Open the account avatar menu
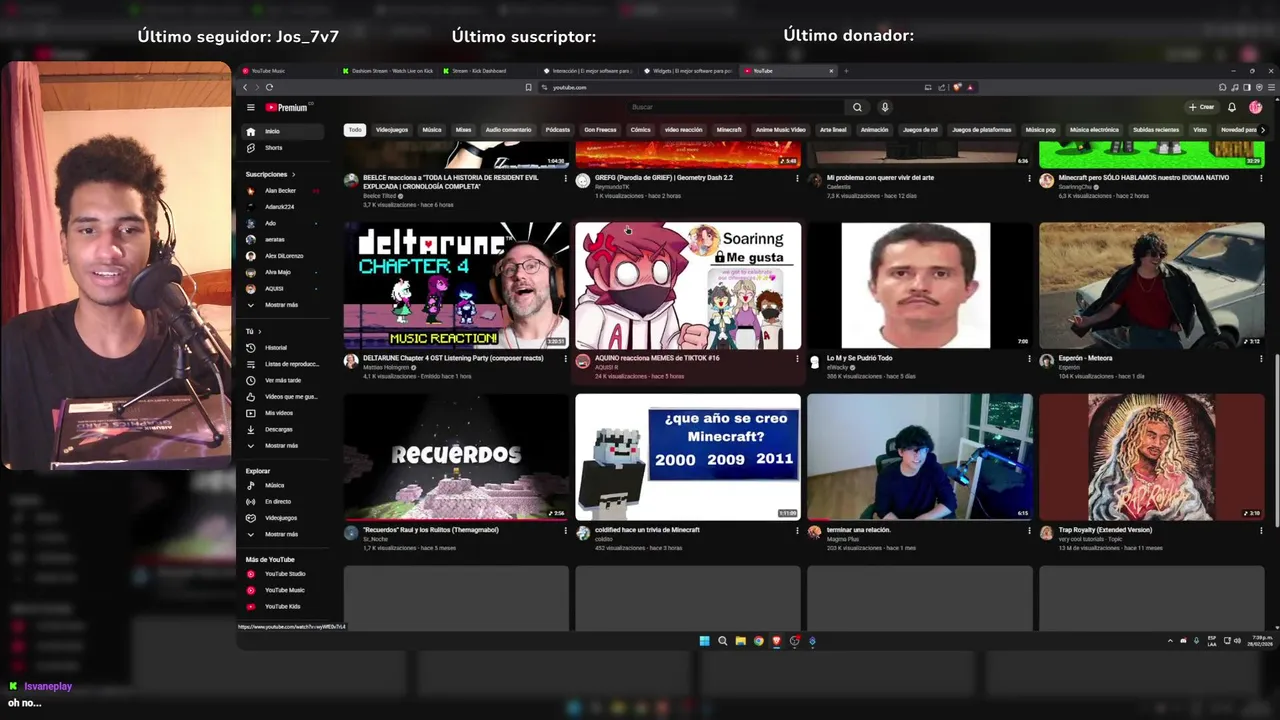This screenshot has height=720, width=1280. point(1255,107)
